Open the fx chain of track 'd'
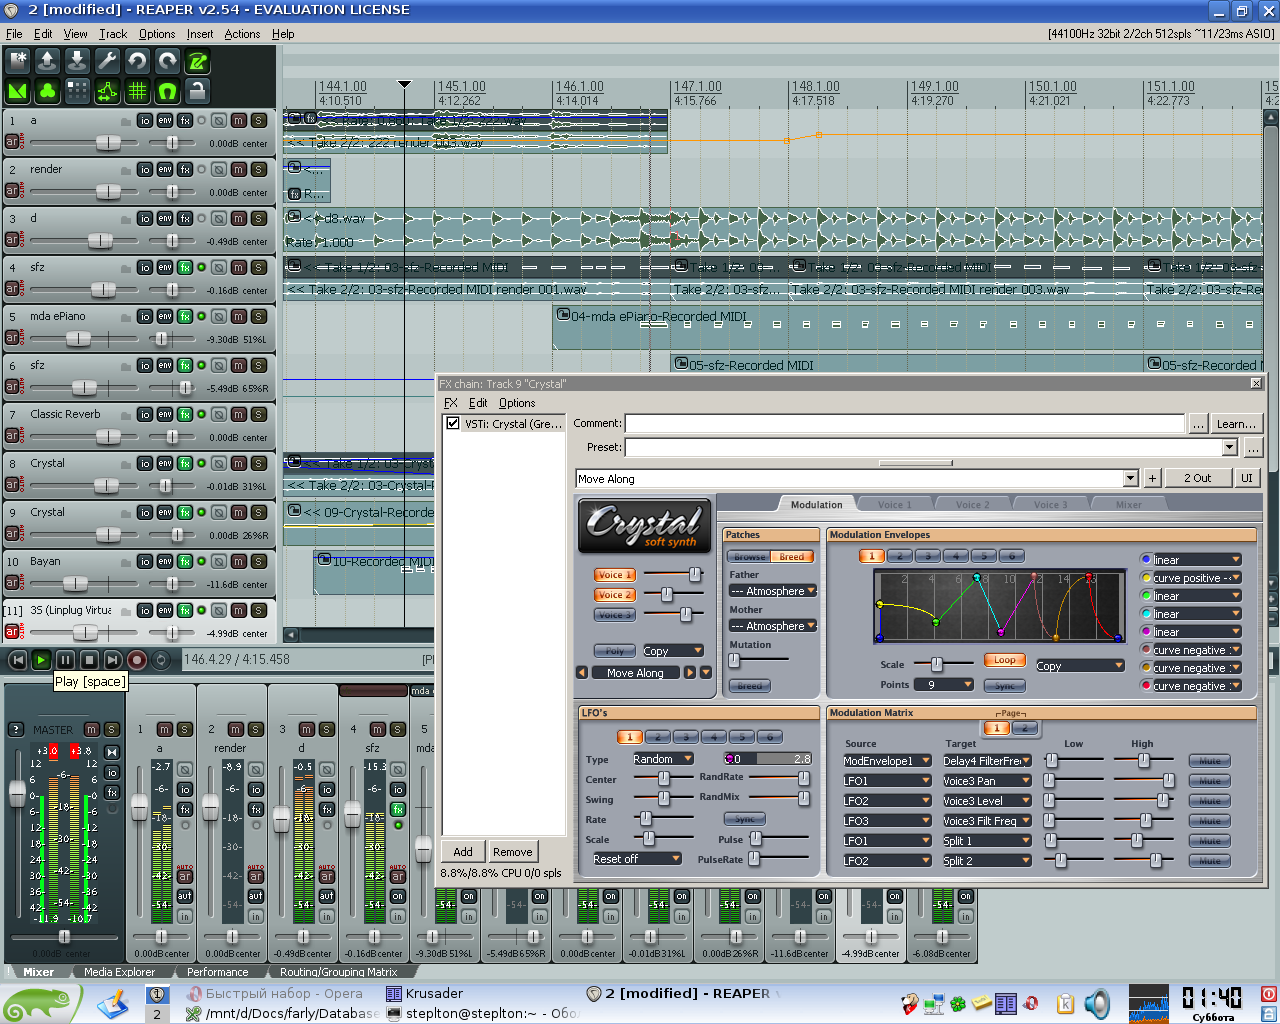 [x=185, y=218]
